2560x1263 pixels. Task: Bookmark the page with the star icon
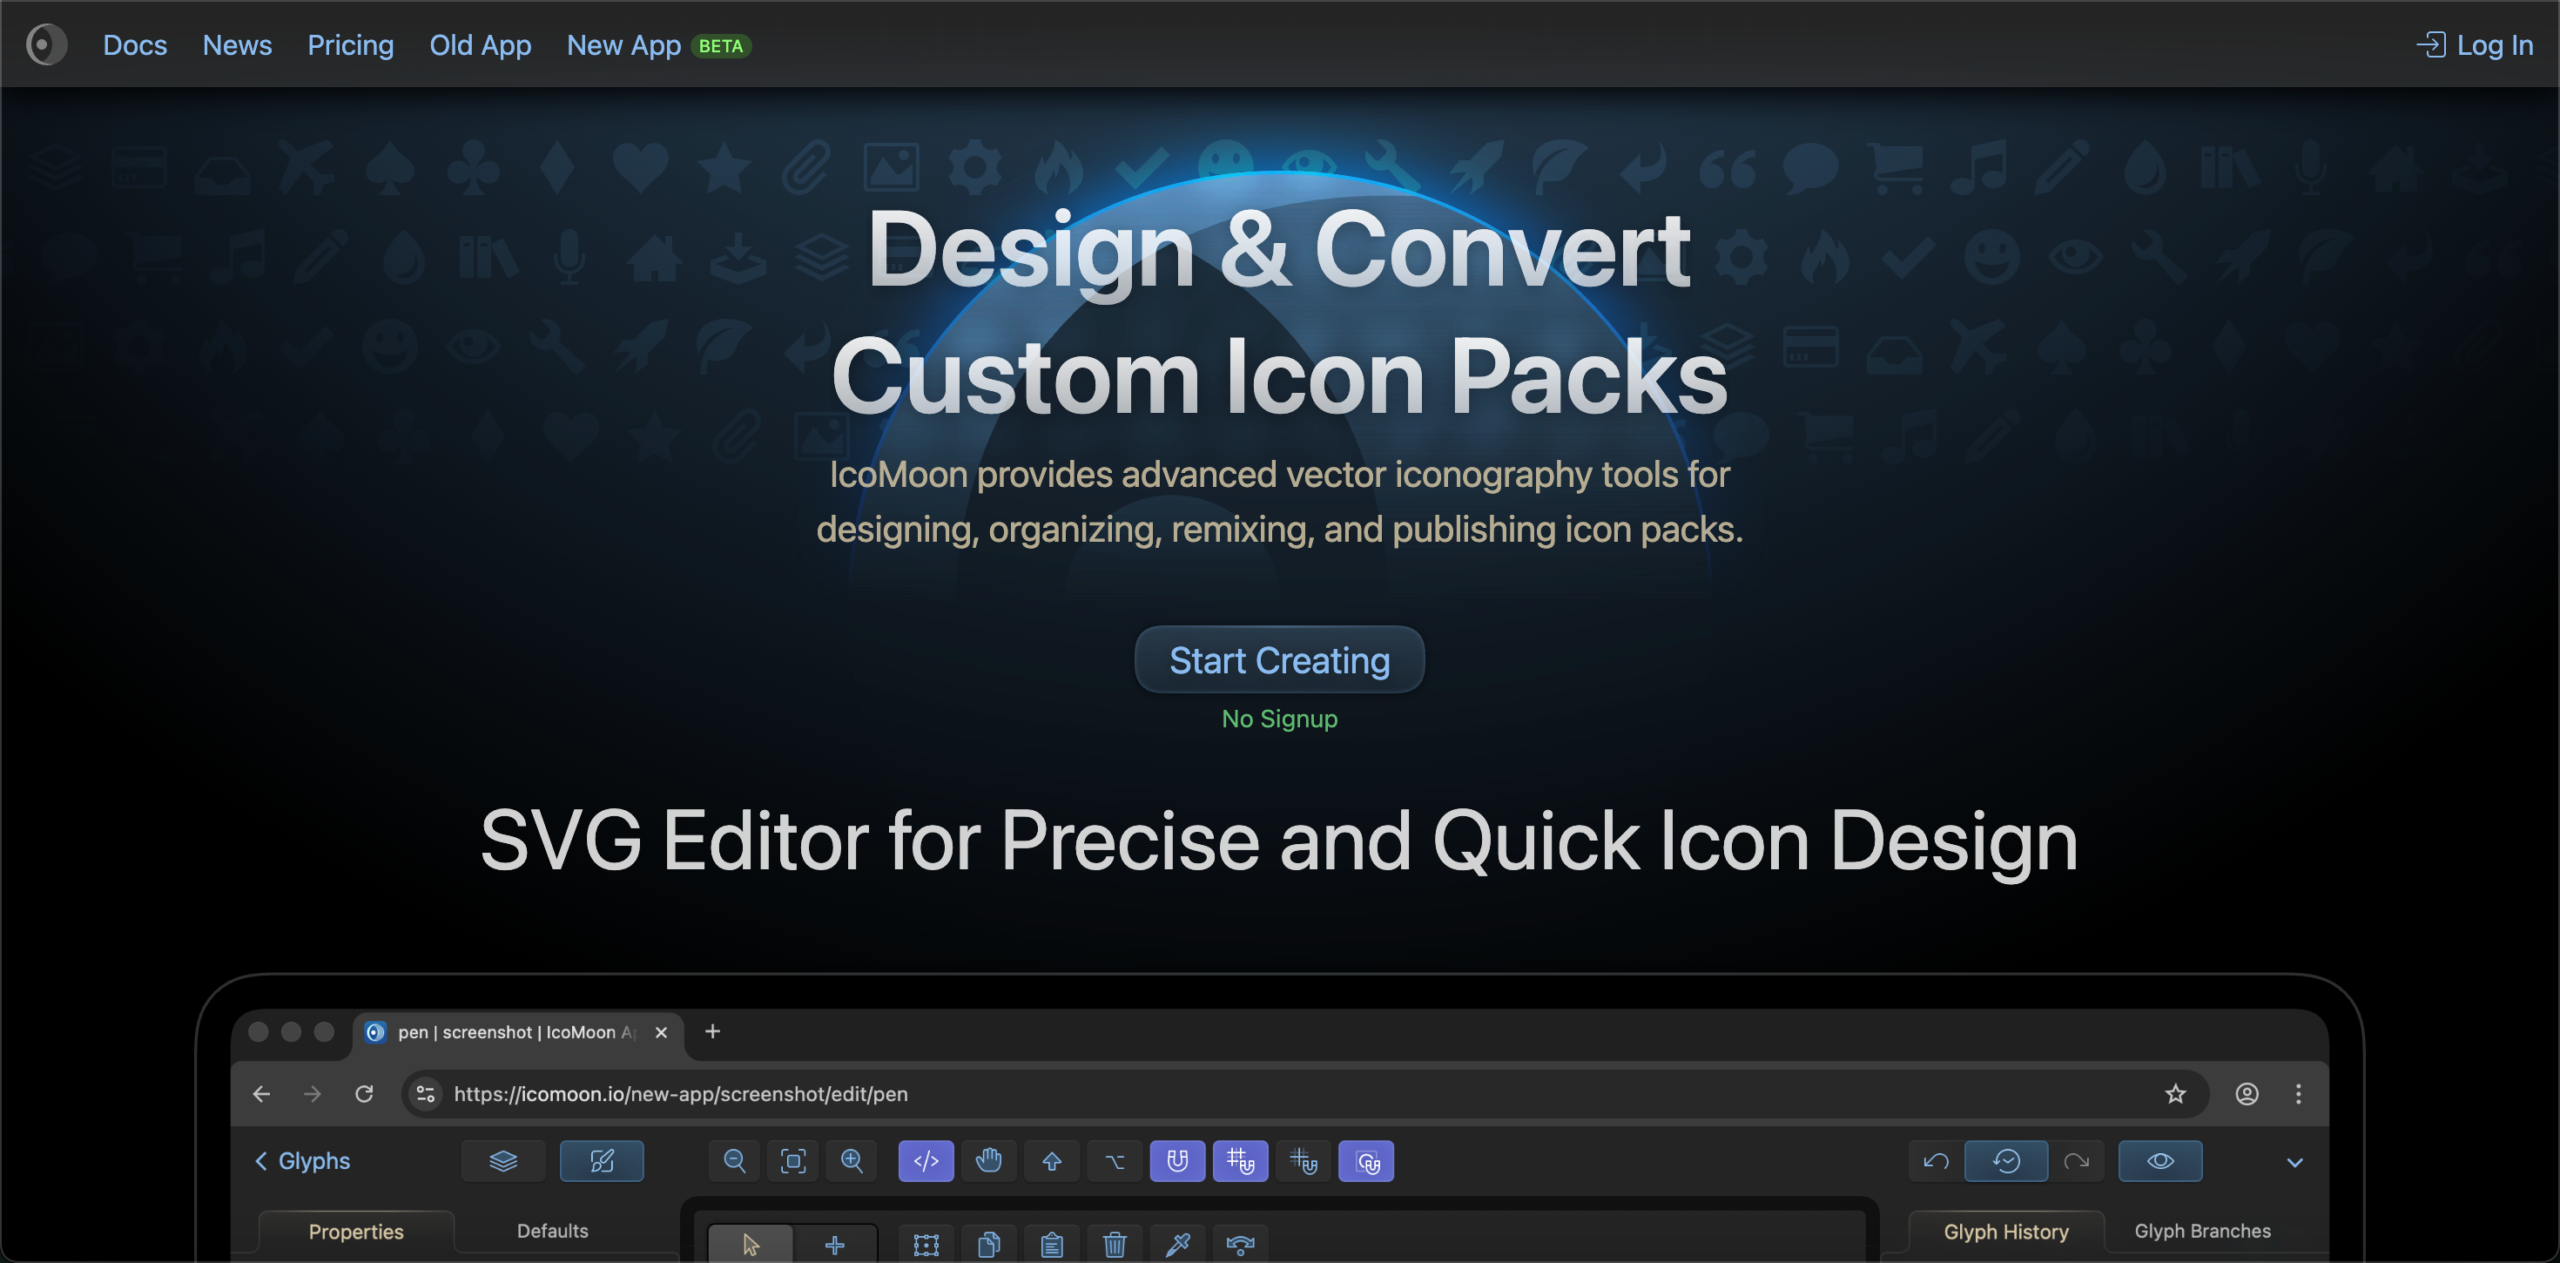pos(2176,1094)
